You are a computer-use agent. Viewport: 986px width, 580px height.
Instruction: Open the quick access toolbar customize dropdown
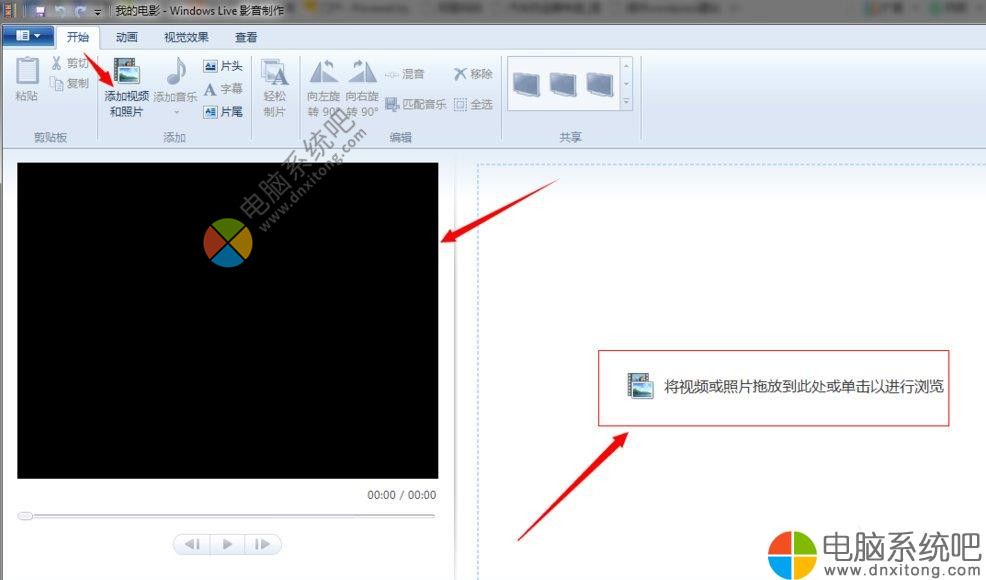(x=97, y=12)
